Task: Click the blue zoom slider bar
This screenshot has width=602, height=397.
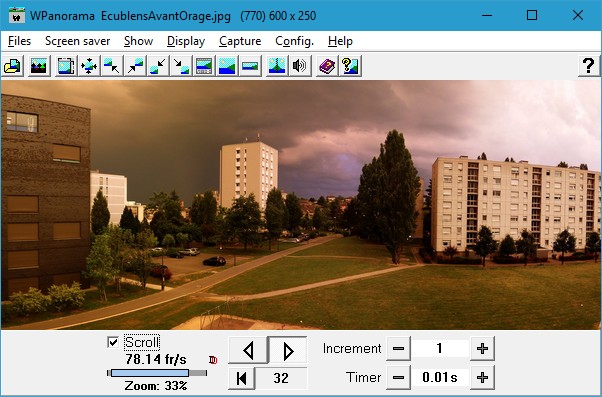Action: coord(150,373)
